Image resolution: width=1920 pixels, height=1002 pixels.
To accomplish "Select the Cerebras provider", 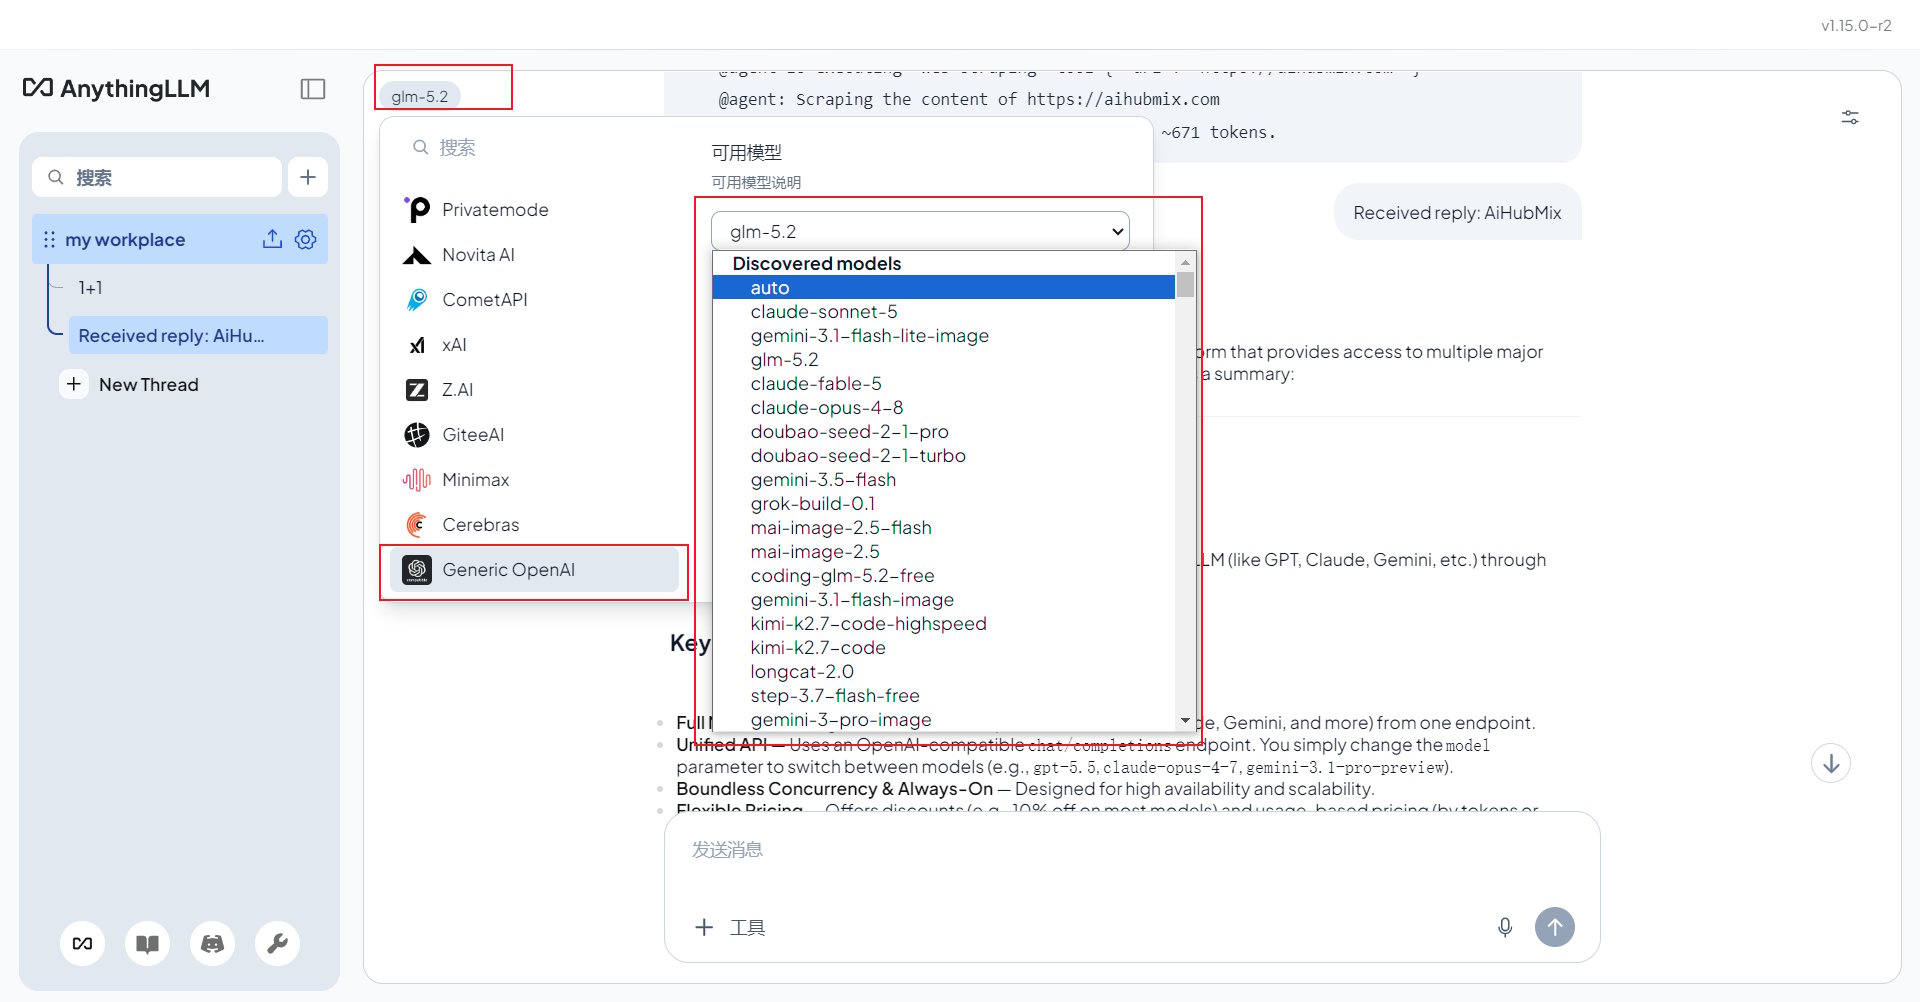I will coord(534,525).
